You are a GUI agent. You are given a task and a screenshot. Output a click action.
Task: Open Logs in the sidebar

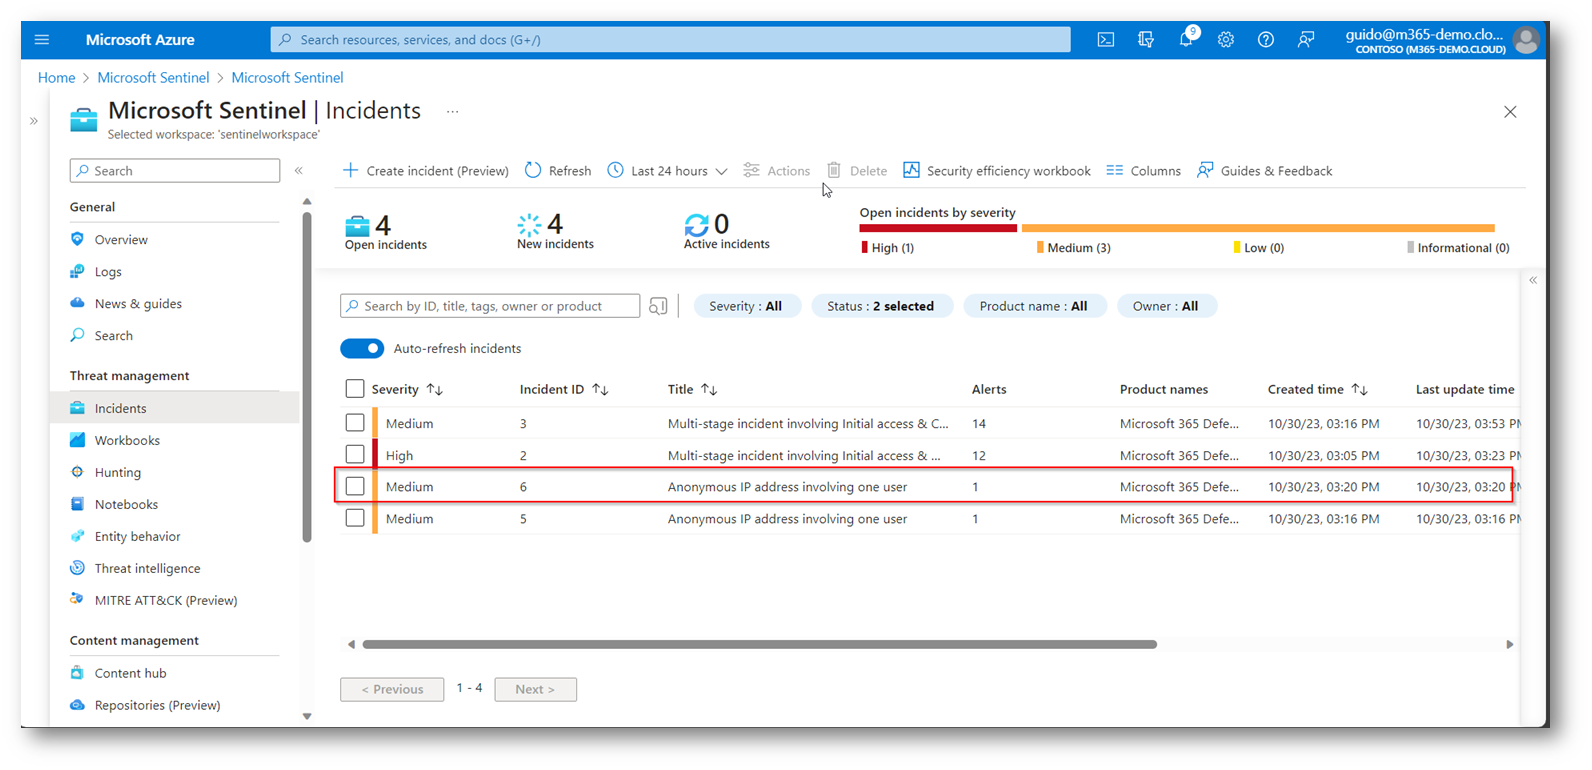(x=108, y=272)
